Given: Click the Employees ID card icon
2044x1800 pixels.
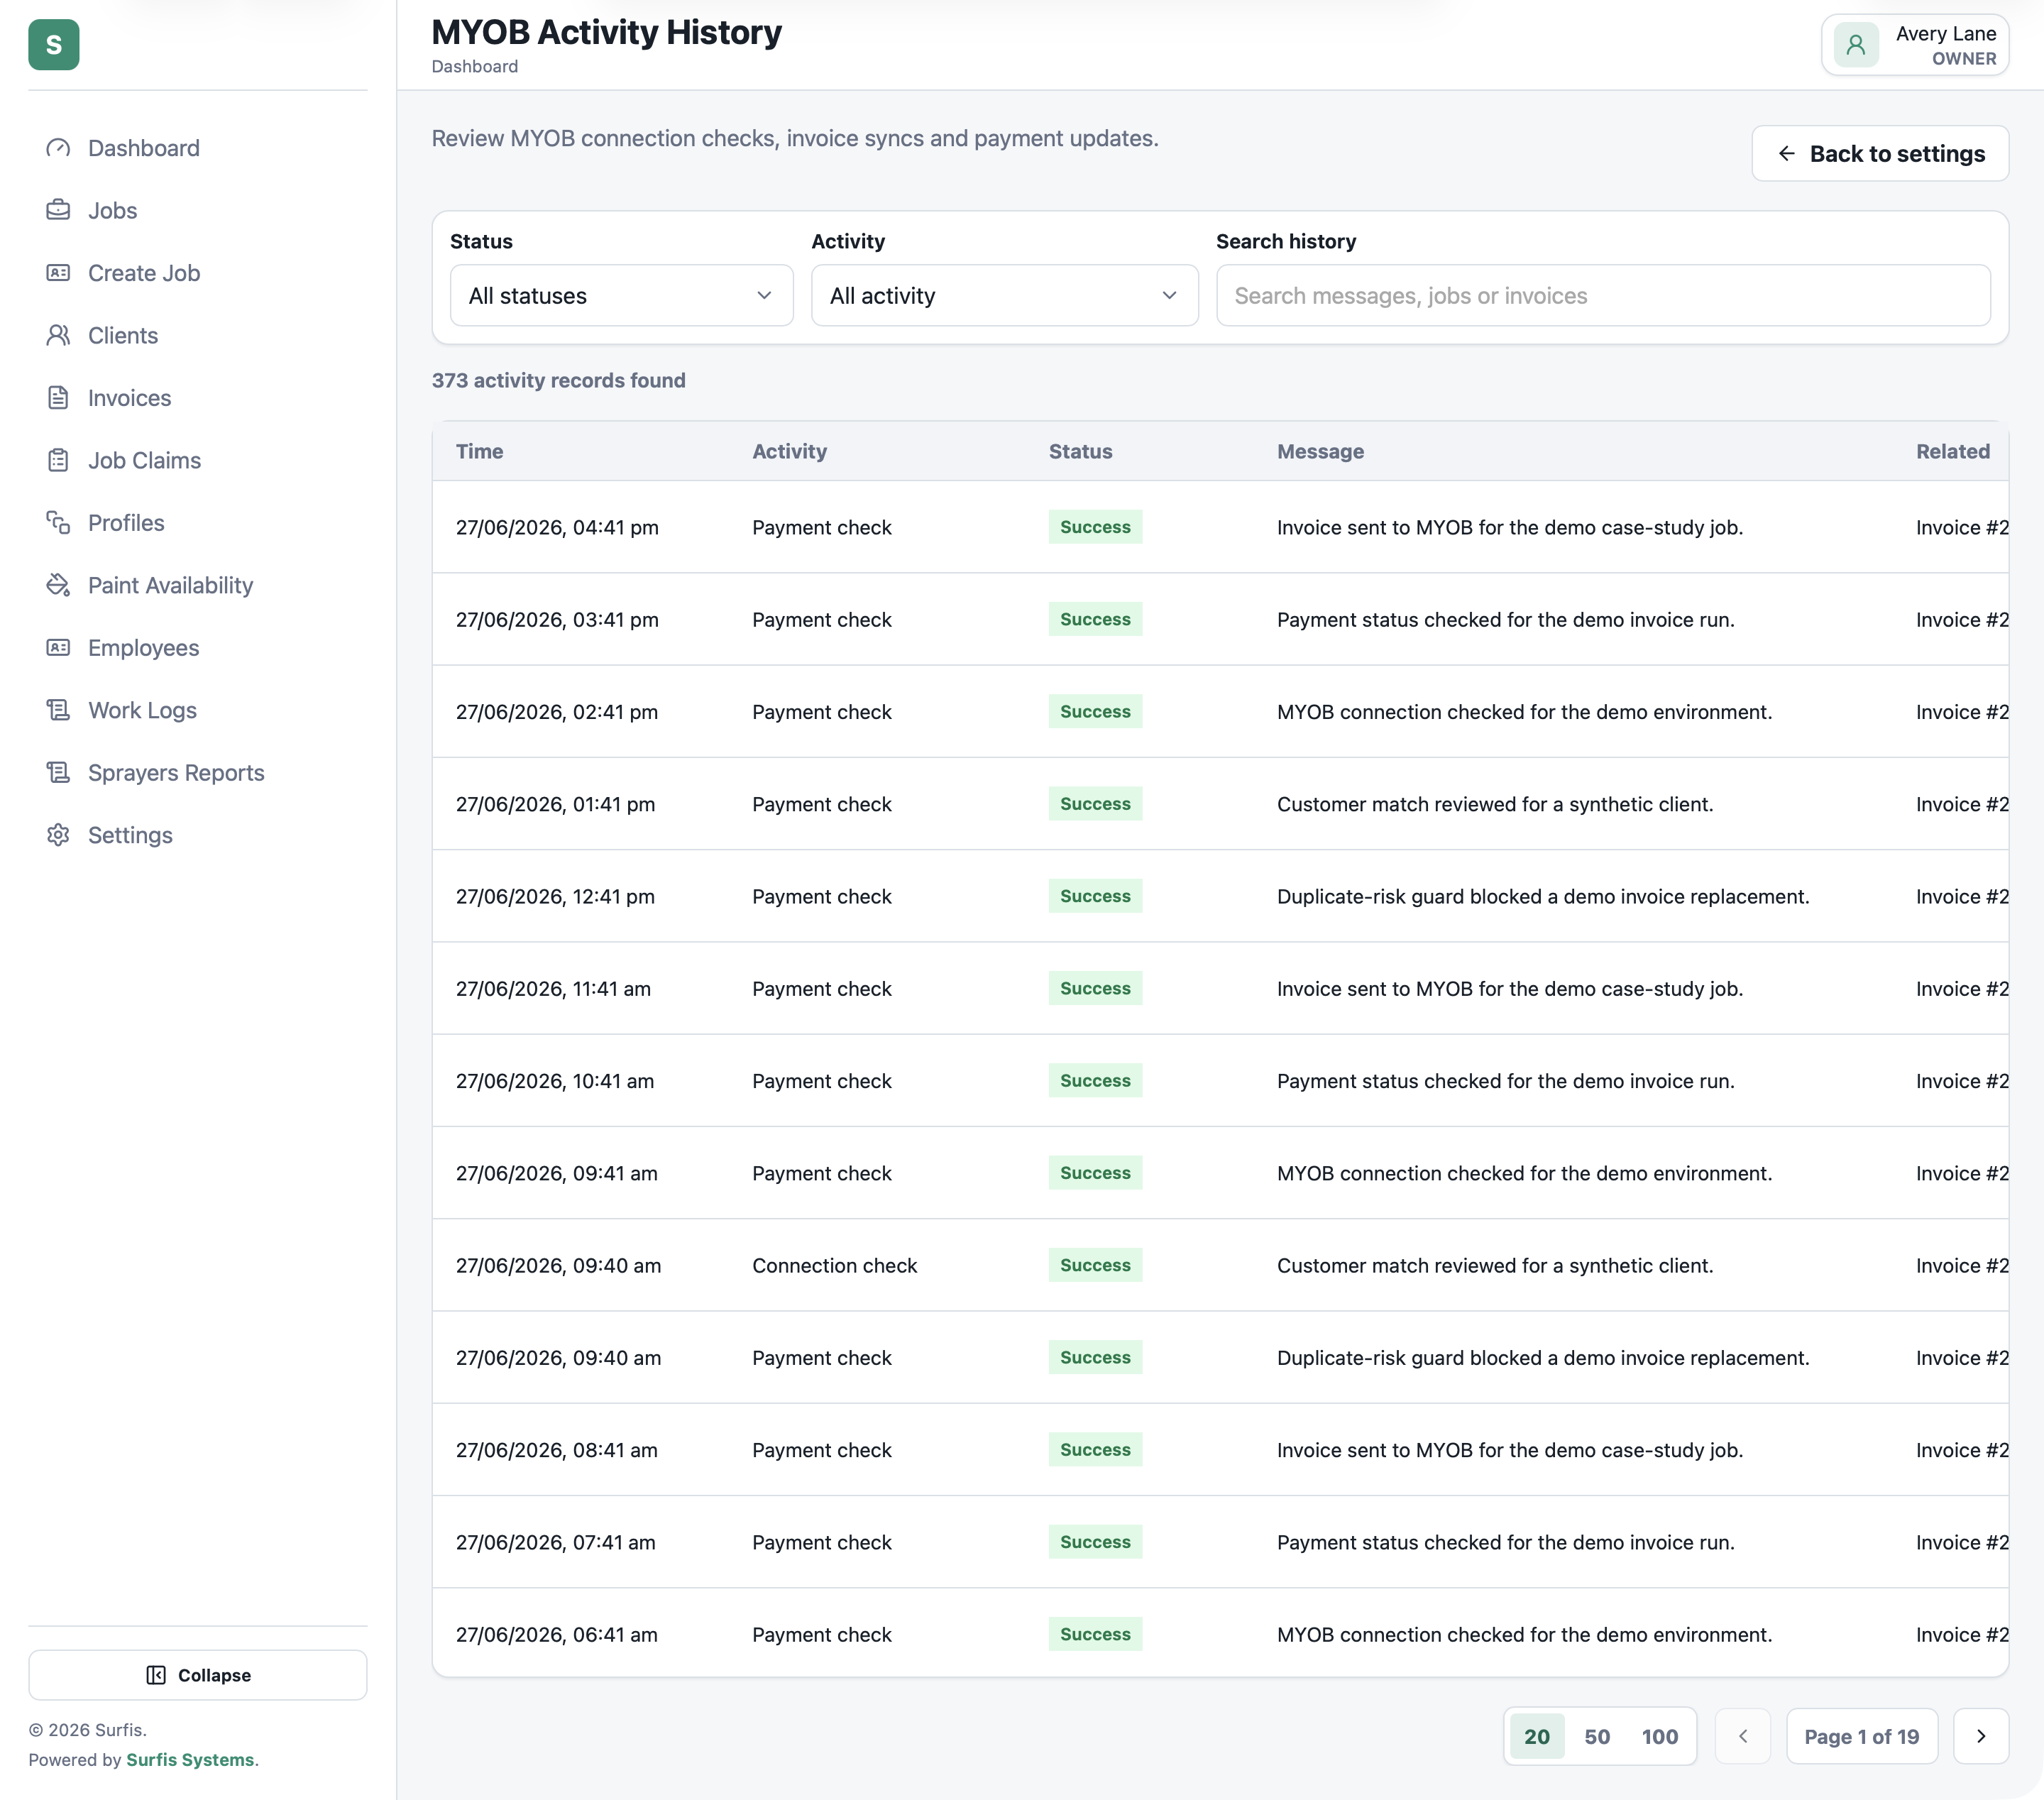Looking at the screenshot, I should pos(58,648).
